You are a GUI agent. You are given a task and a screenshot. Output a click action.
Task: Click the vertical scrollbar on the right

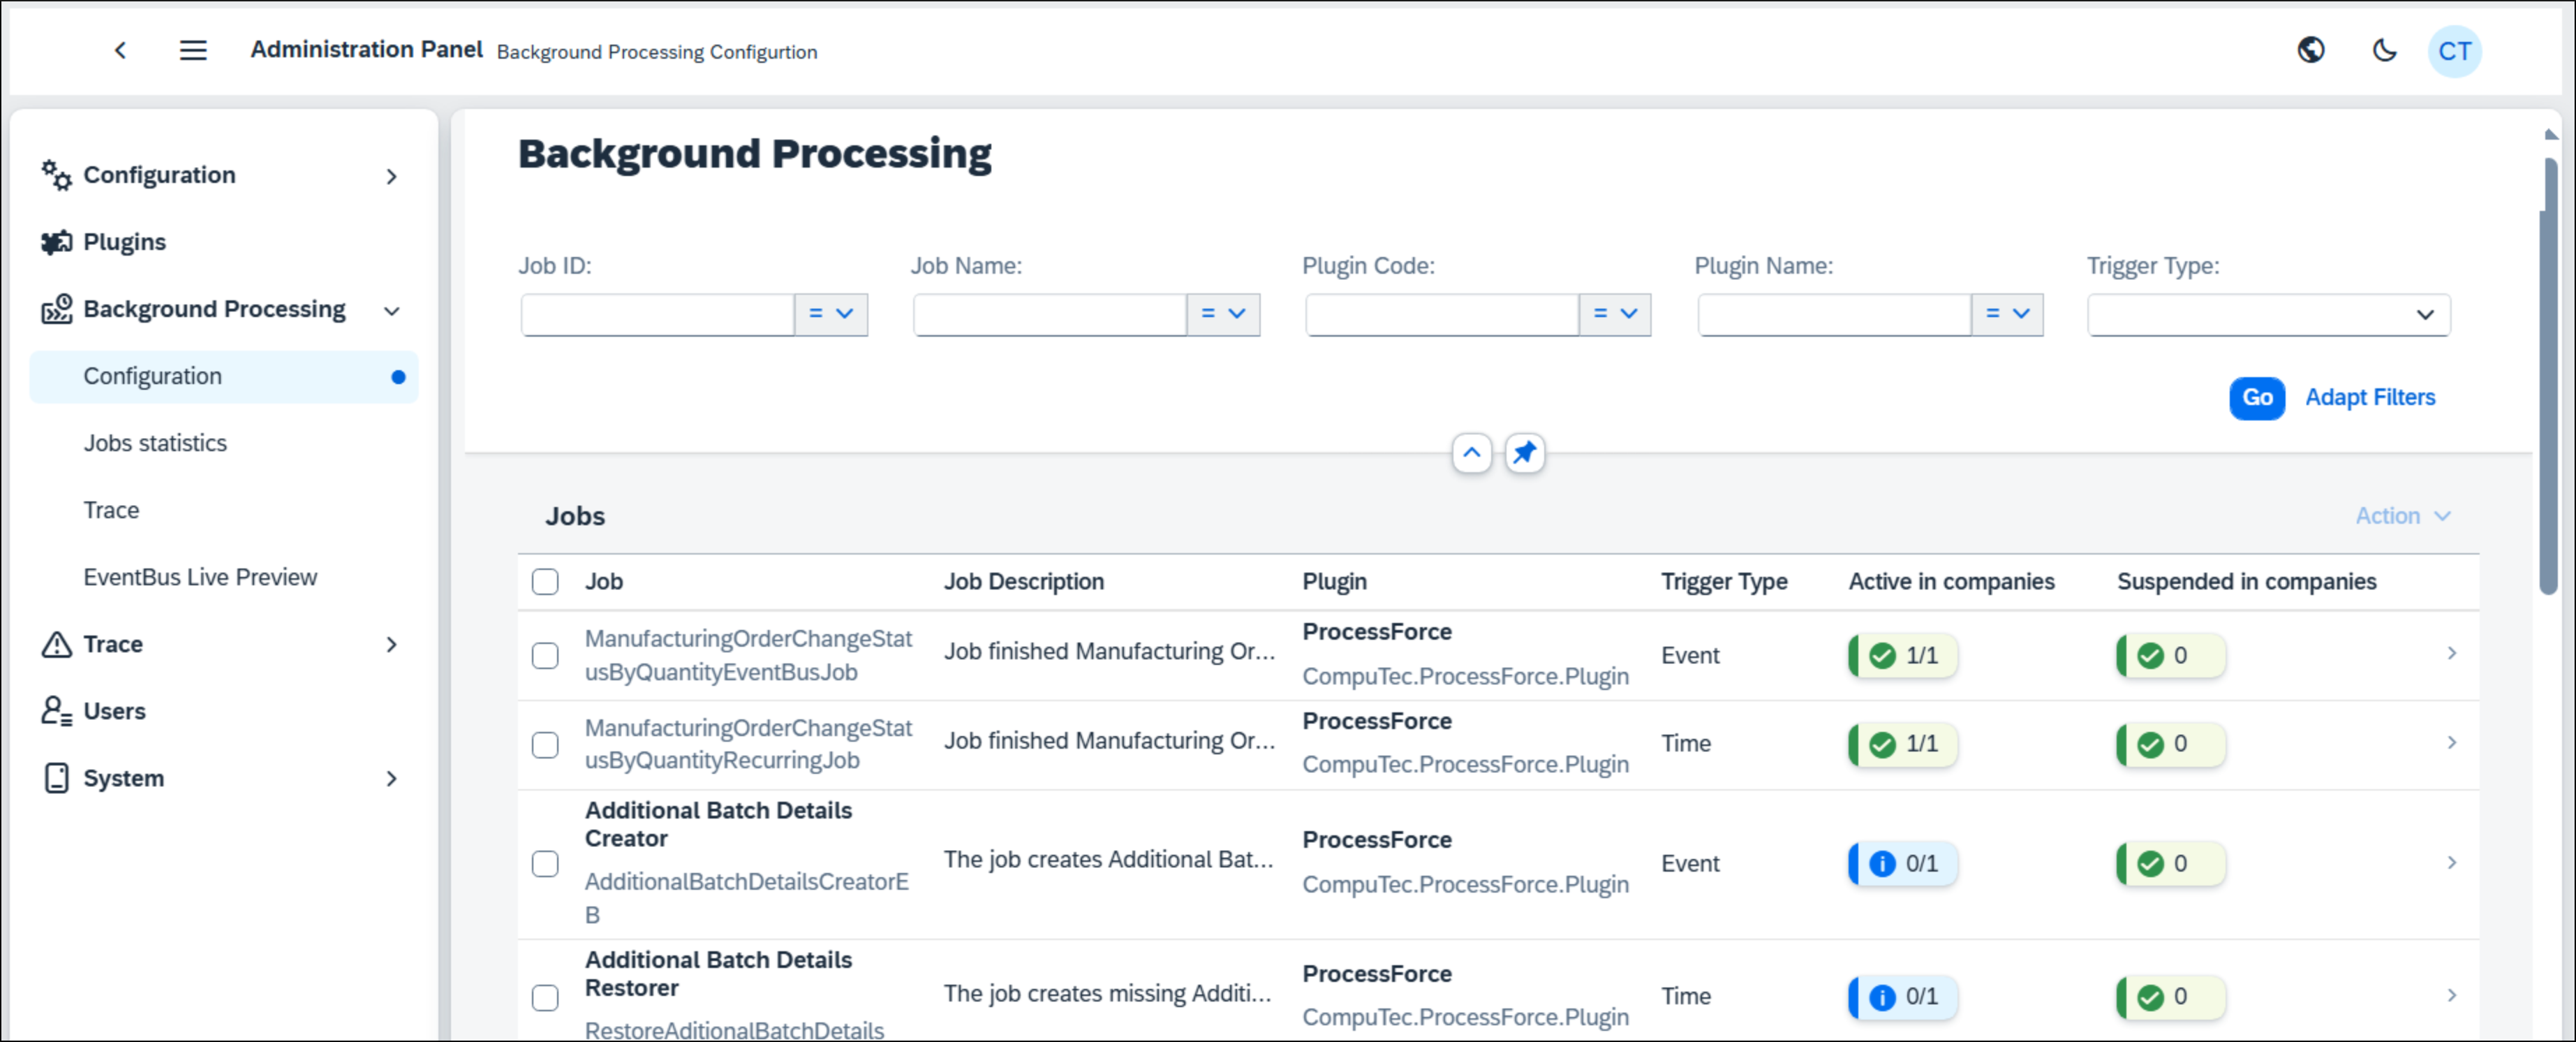[x=2550, y=375]
